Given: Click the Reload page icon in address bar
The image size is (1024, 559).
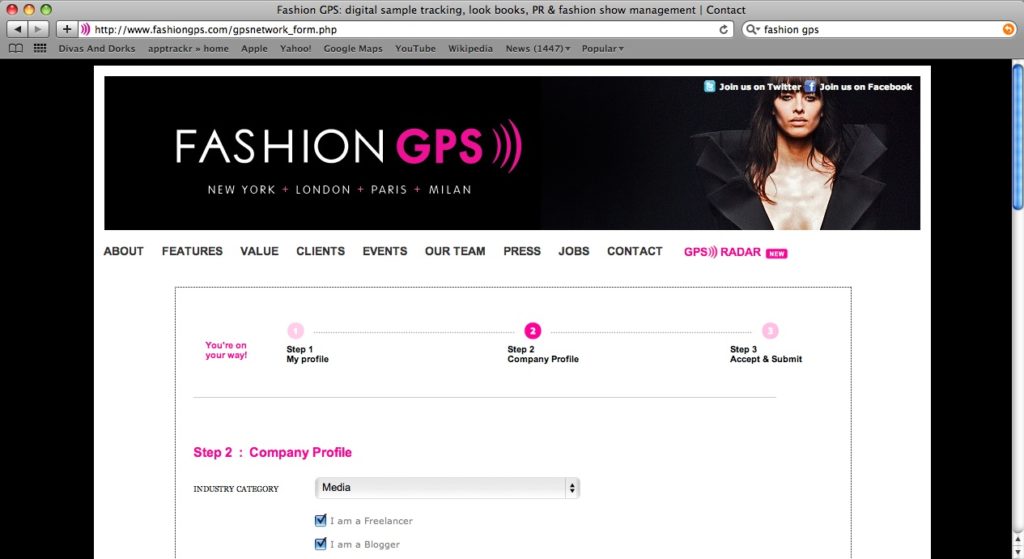Looking at the screenshot, I should [724, 30].
